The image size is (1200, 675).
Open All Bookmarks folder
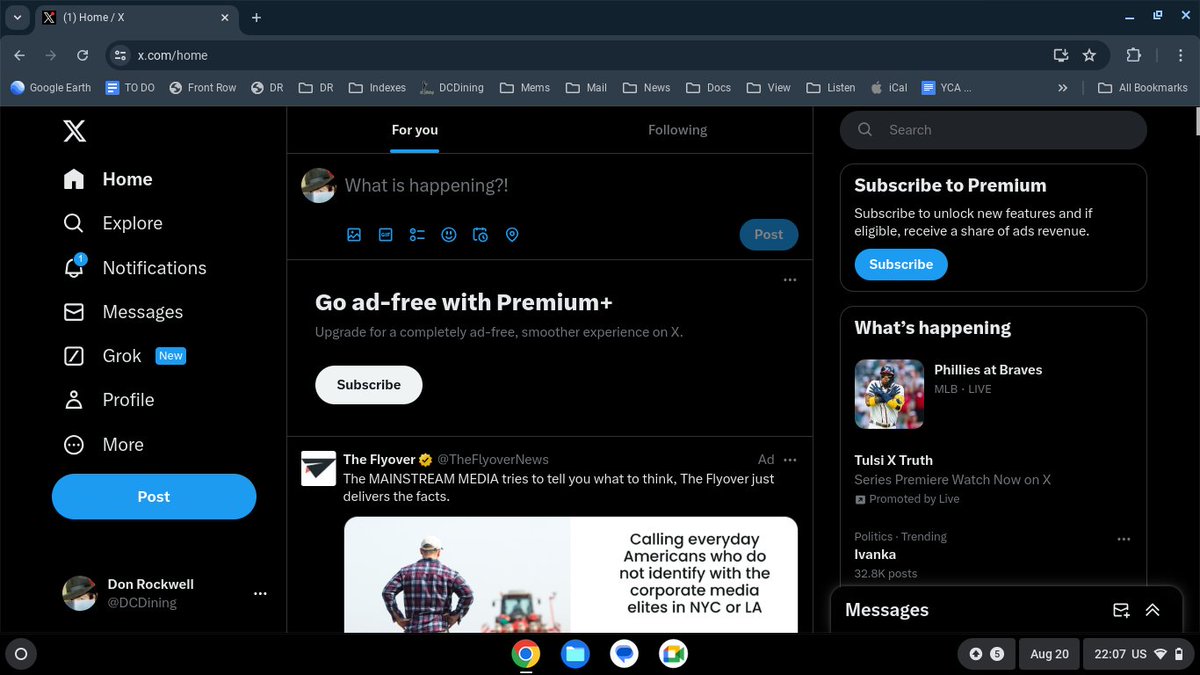[x=1142, y=87]
